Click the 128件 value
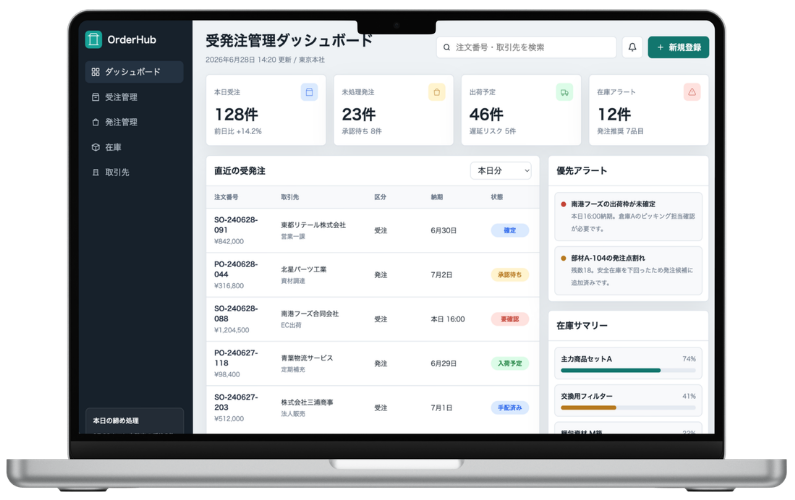 [x=236, y=115]
